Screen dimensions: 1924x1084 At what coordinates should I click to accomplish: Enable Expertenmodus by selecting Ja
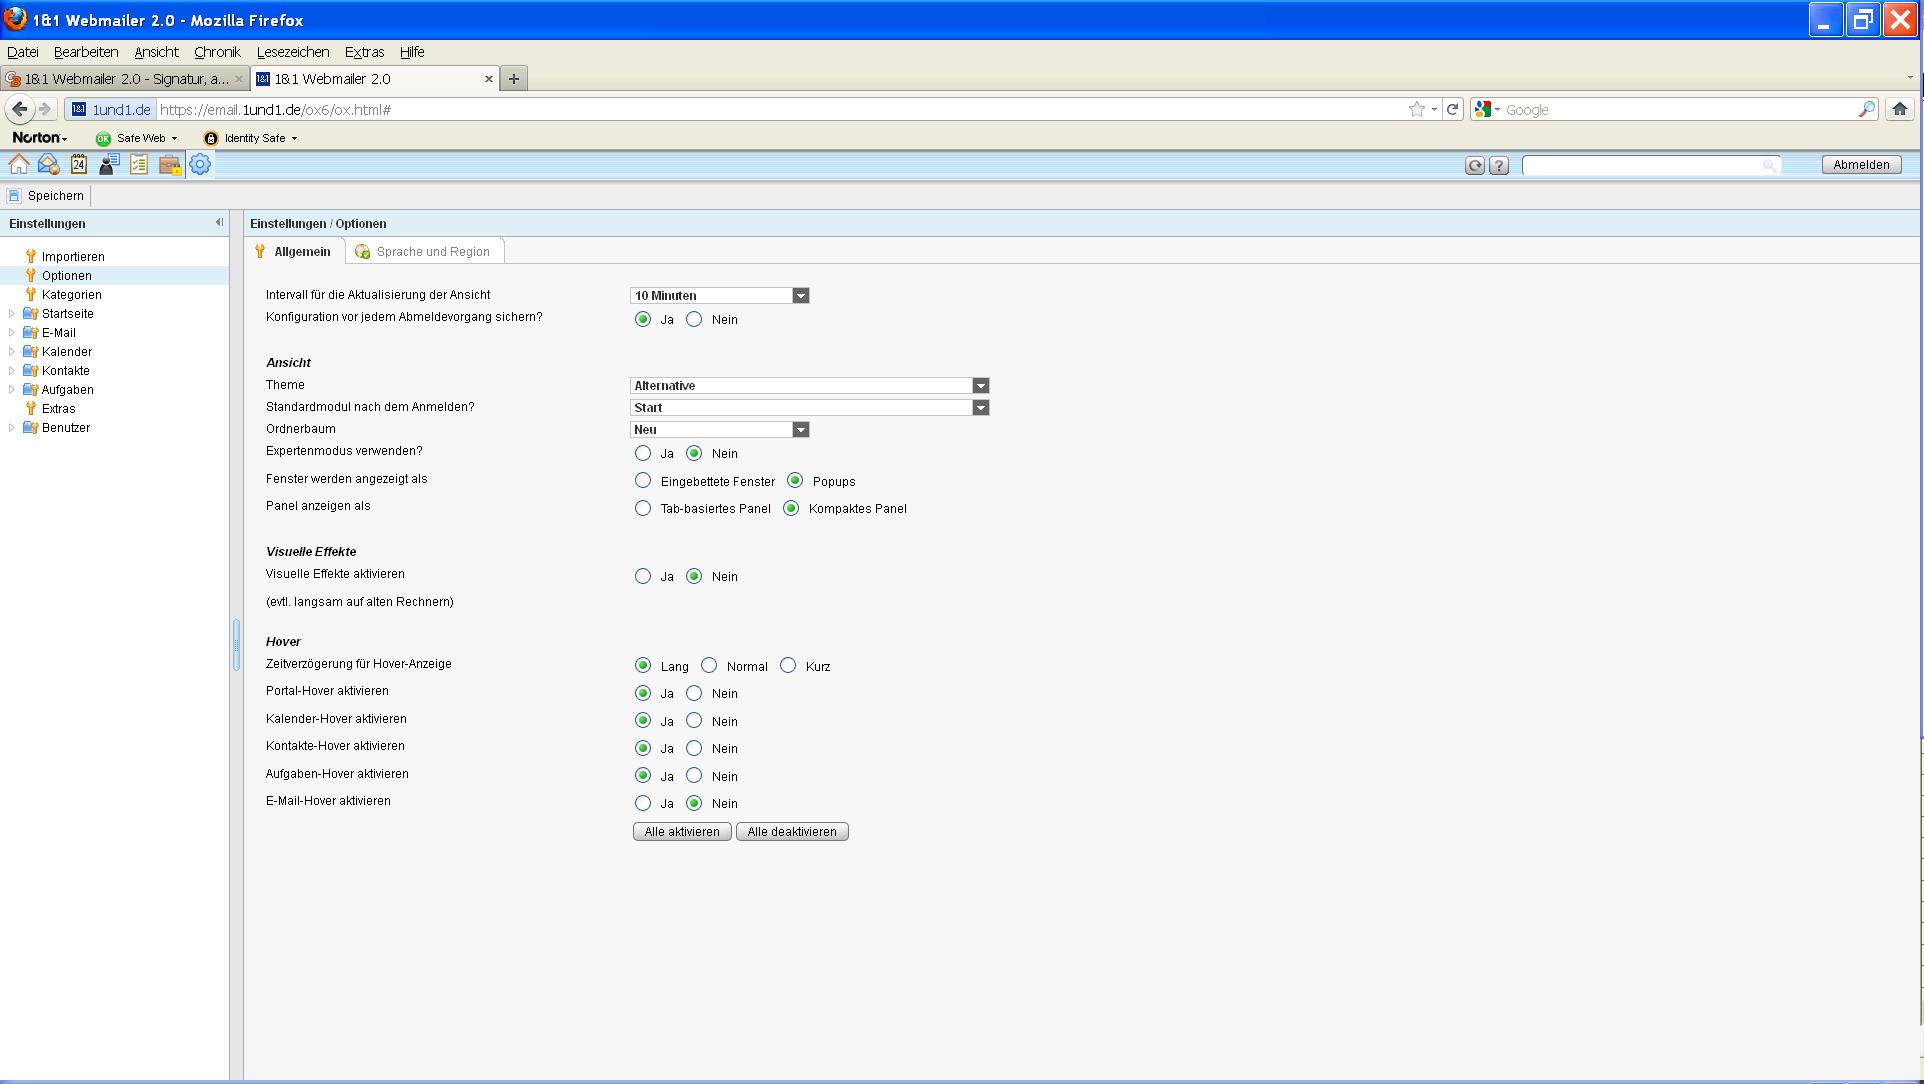pyautogui.click(x=643, y=453)
